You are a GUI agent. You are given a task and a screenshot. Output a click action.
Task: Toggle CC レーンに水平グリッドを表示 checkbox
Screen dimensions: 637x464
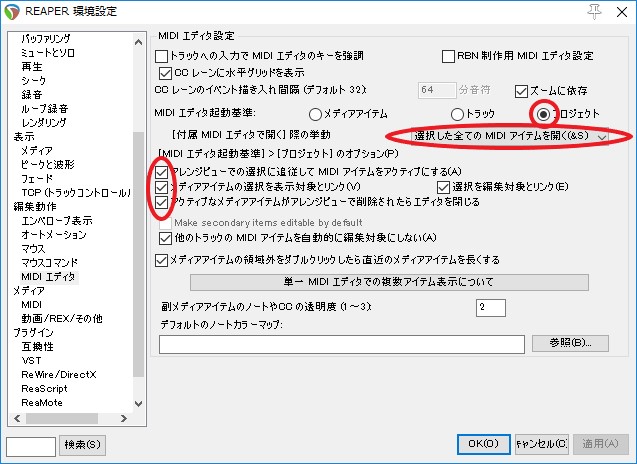(165, 74)
